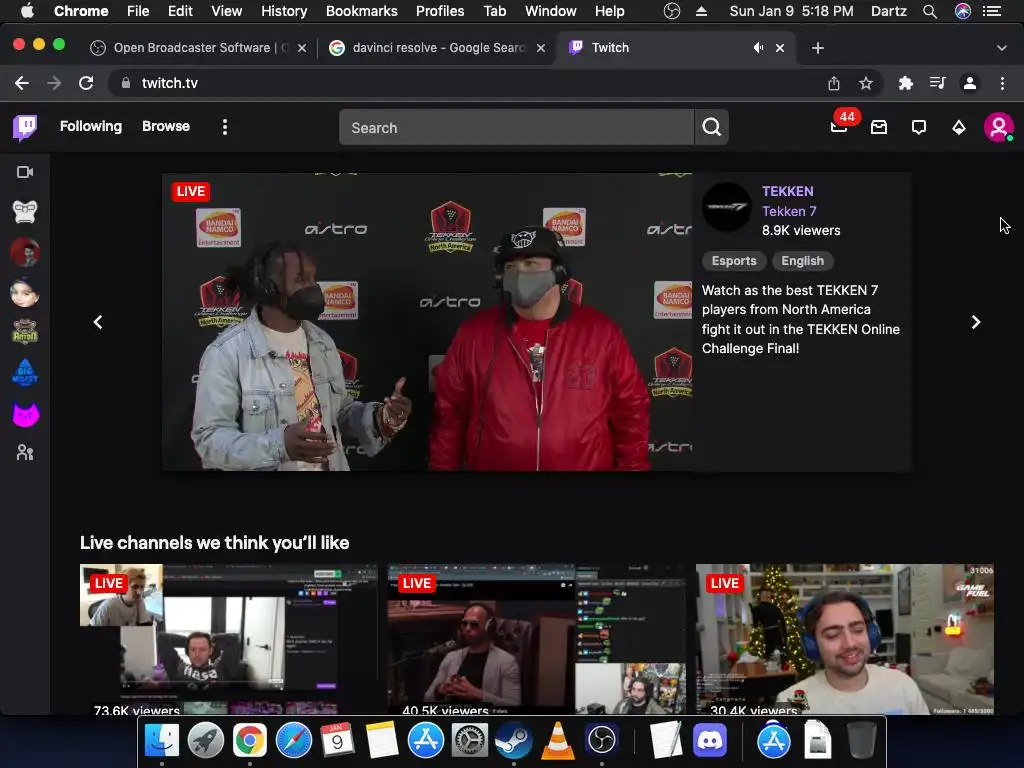
Task: Open the 30.4K viewers stream thumbnail
Action: 845,639
